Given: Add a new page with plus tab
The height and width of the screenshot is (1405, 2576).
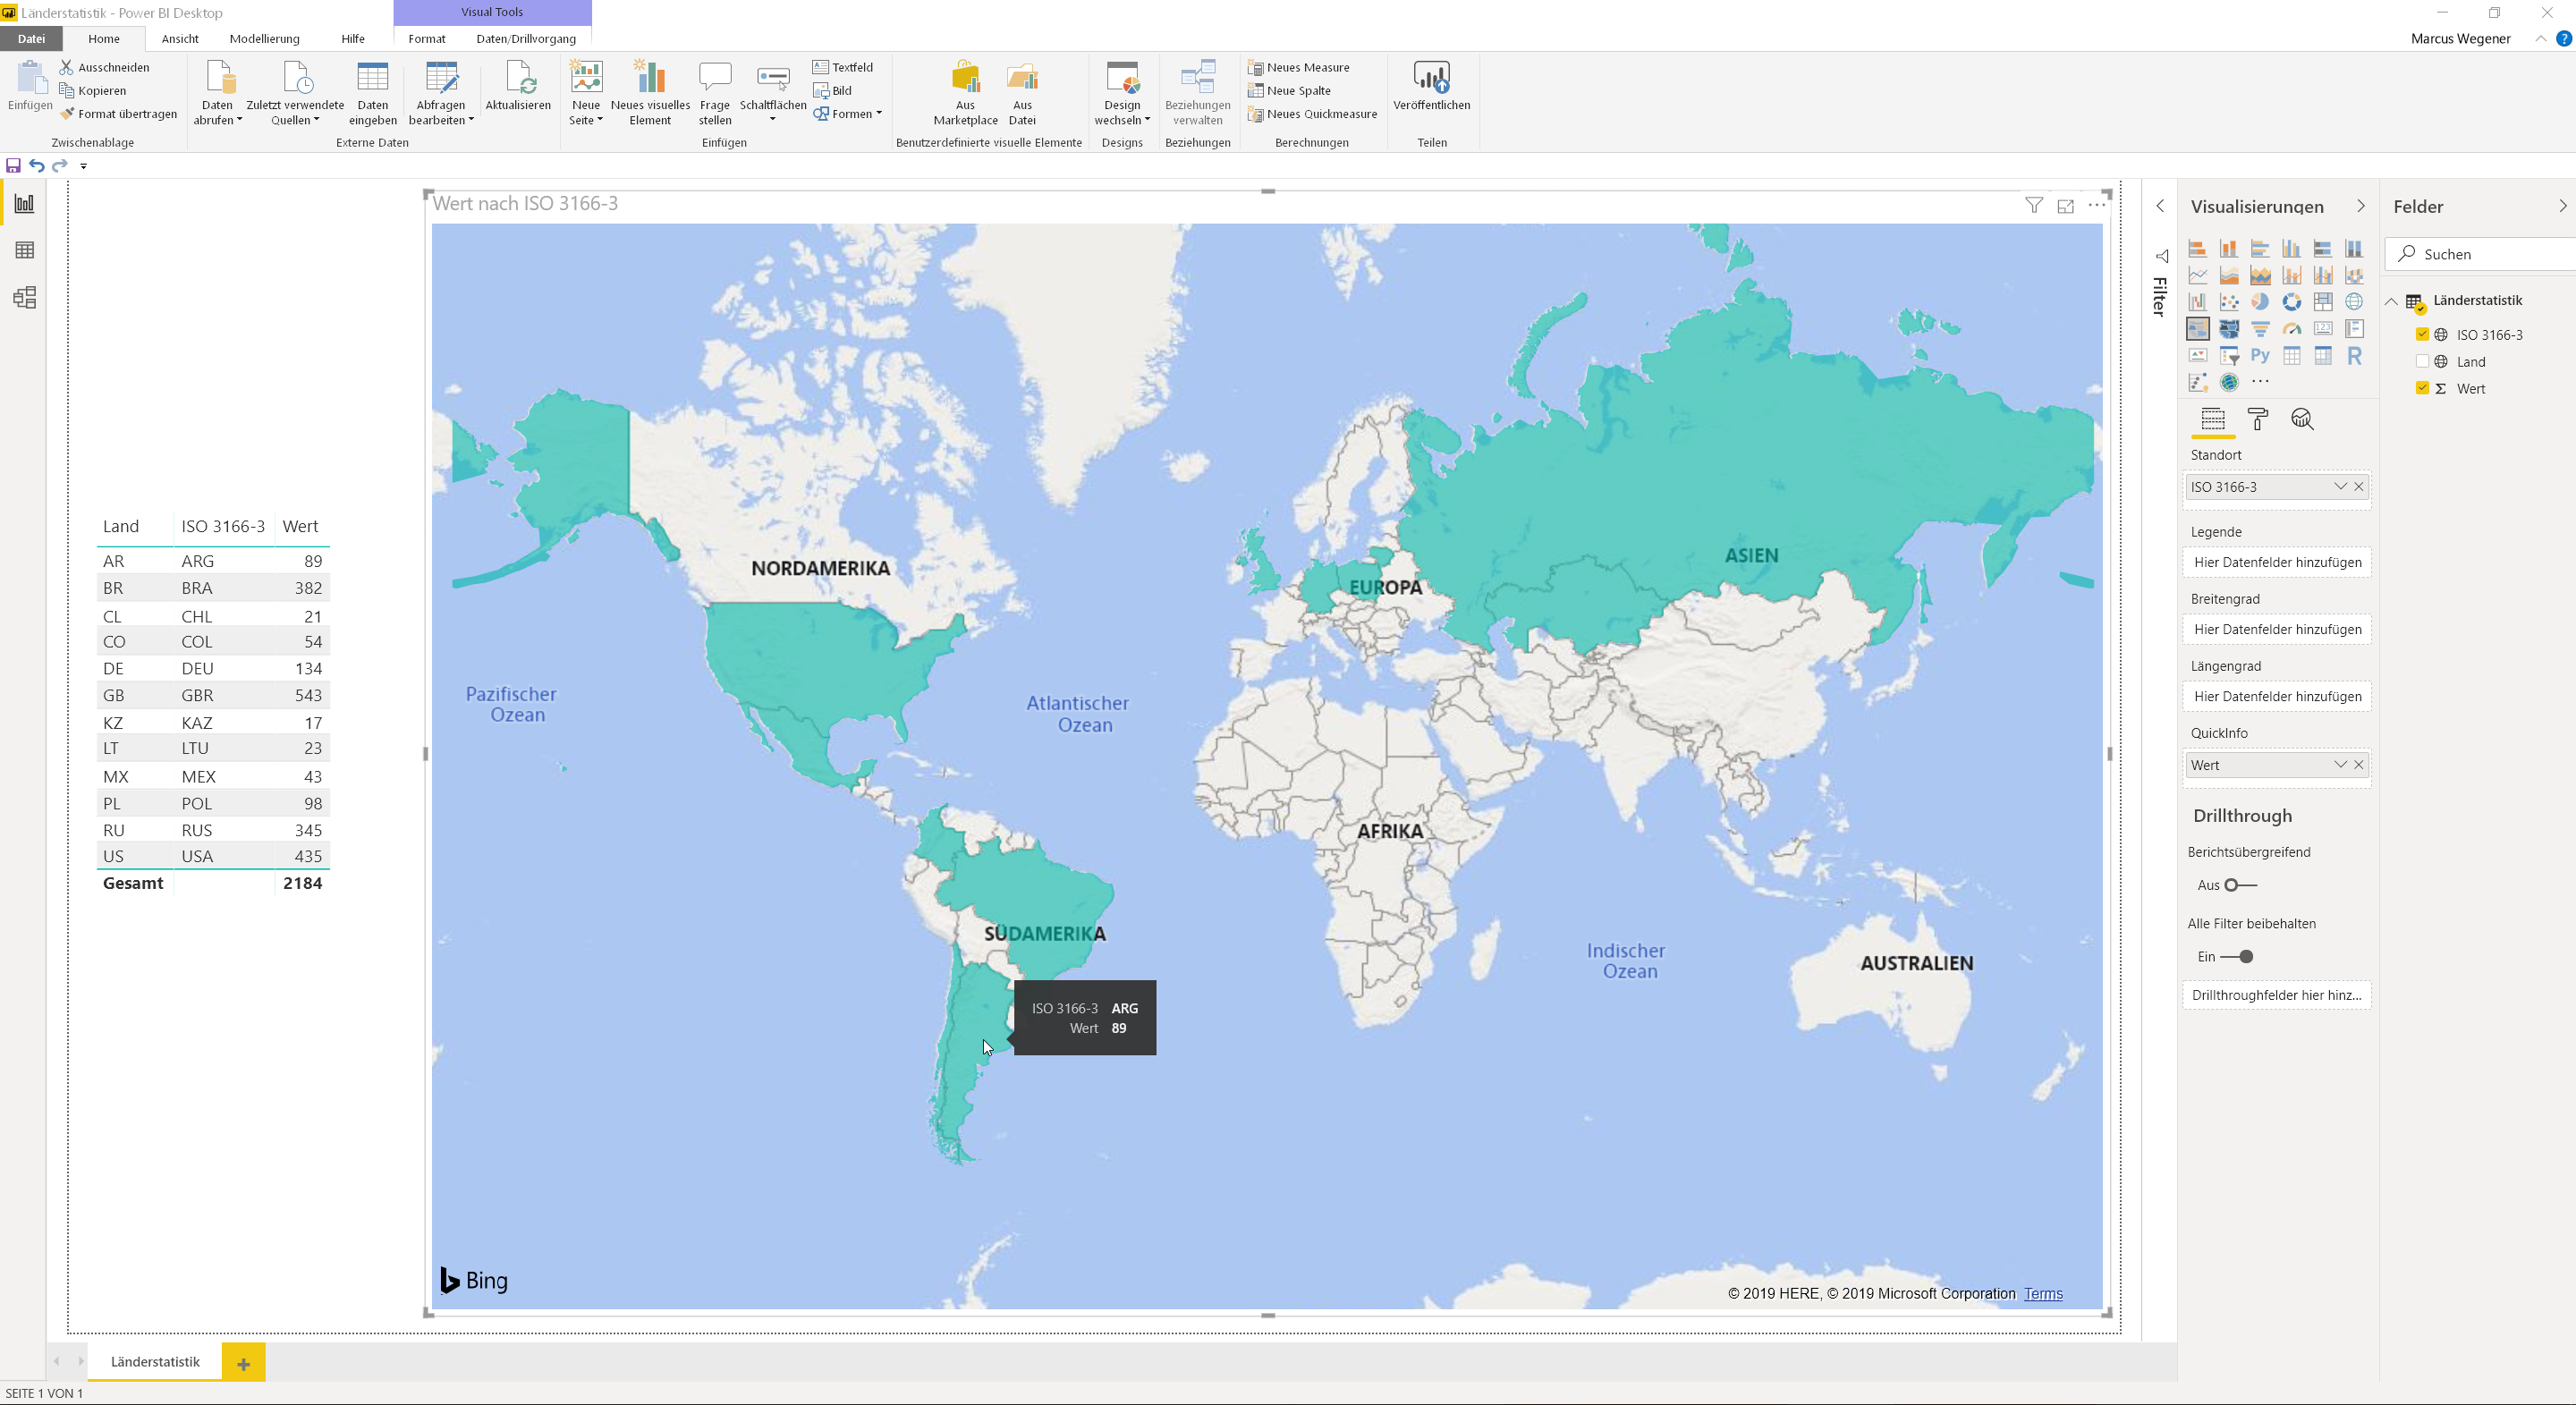Looking at the screenshot, I should pyautogui.click(x=243, y=1363).
